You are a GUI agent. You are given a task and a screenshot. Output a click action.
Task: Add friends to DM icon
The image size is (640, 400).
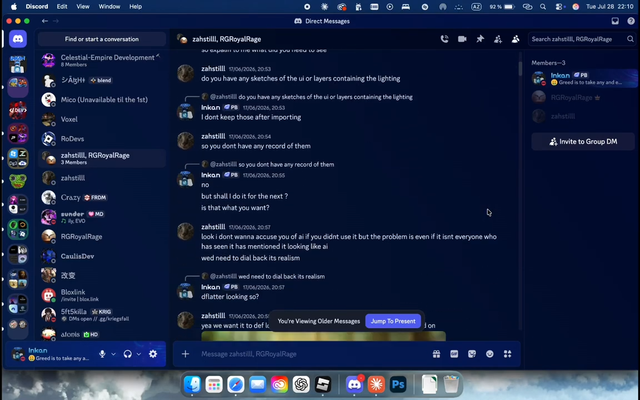click(498, 39)
